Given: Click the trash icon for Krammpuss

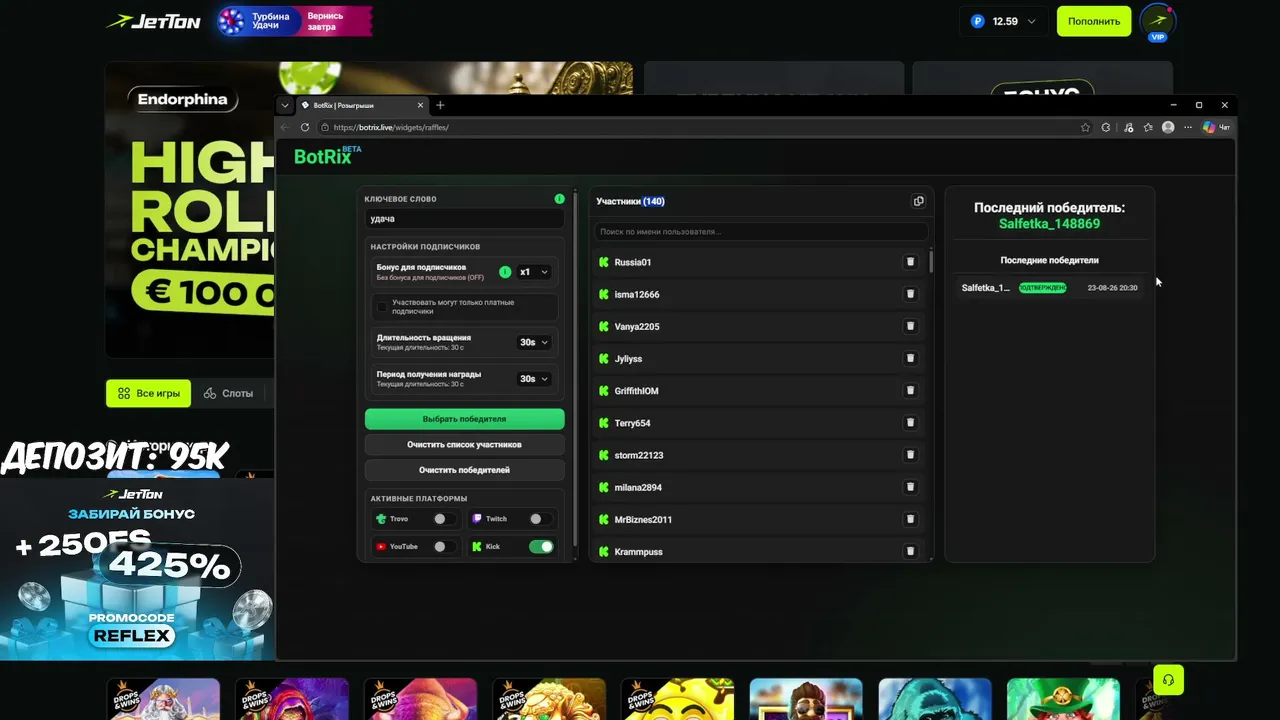Looking at the screenshot, I should click(x=910, y=551).
